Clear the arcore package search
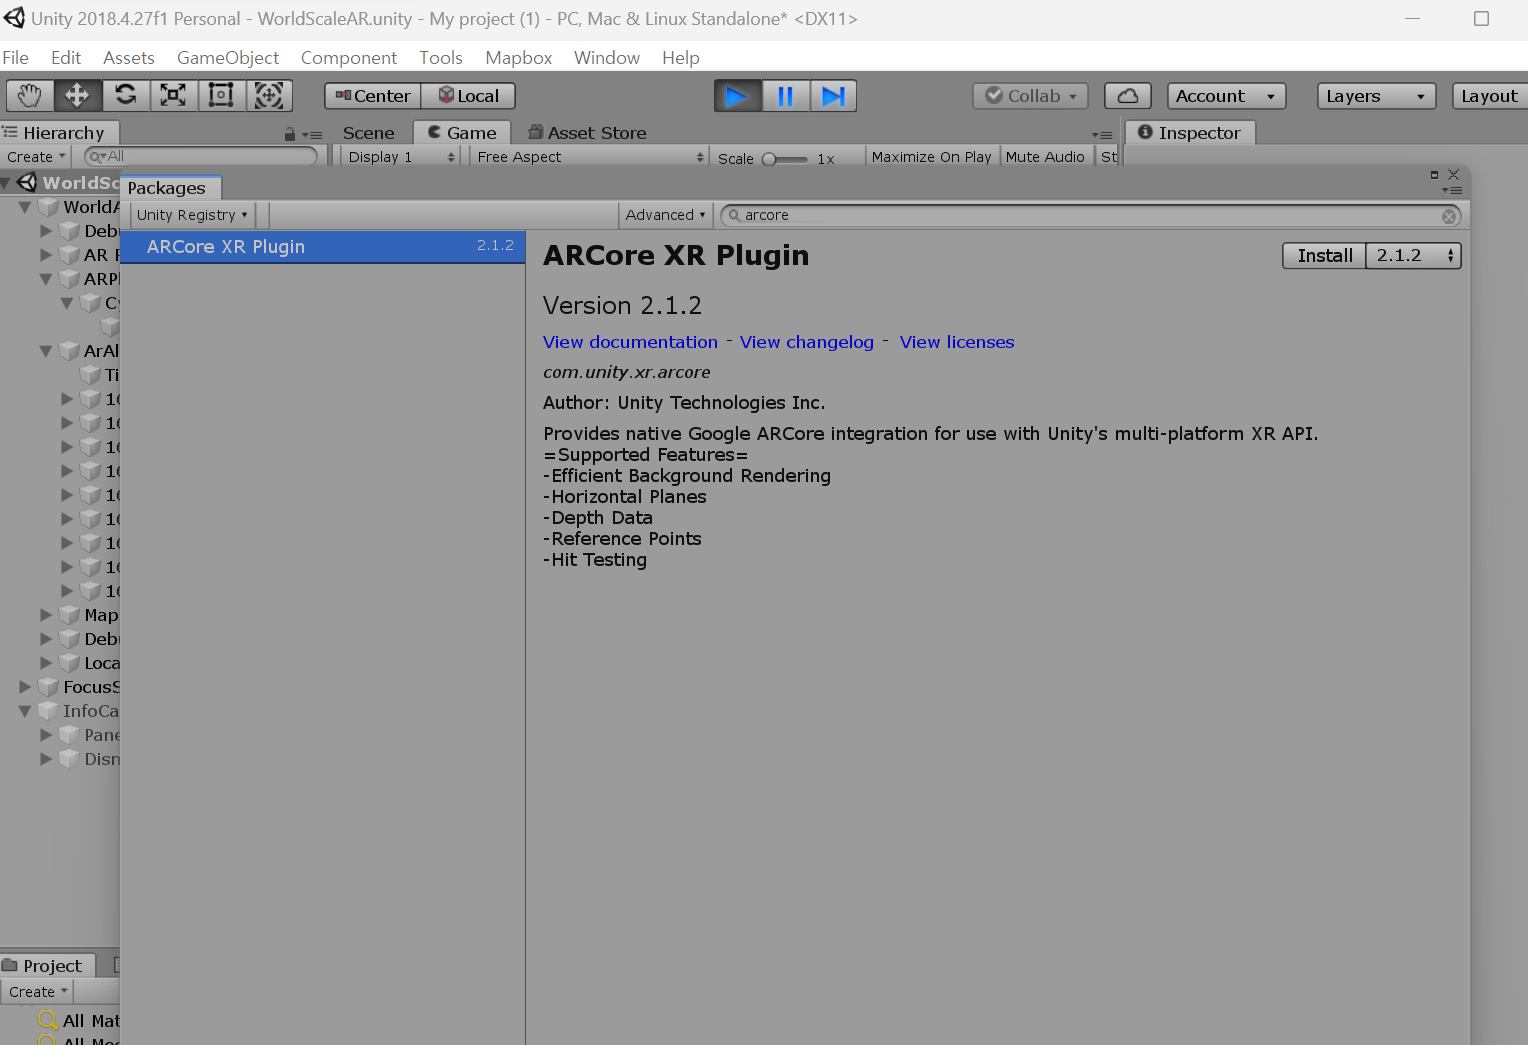 click(1449, 216)
